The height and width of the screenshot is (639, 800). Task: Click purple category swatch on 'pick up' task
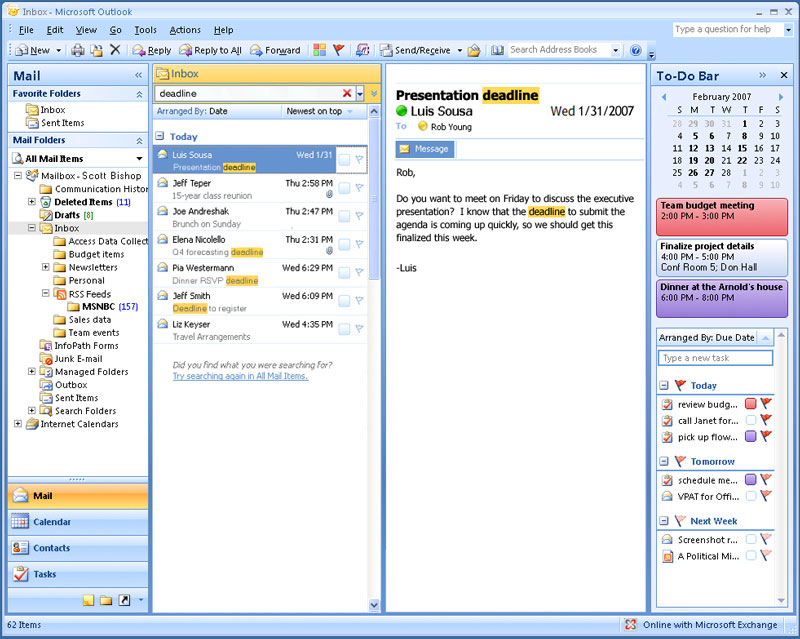point(750,436)
